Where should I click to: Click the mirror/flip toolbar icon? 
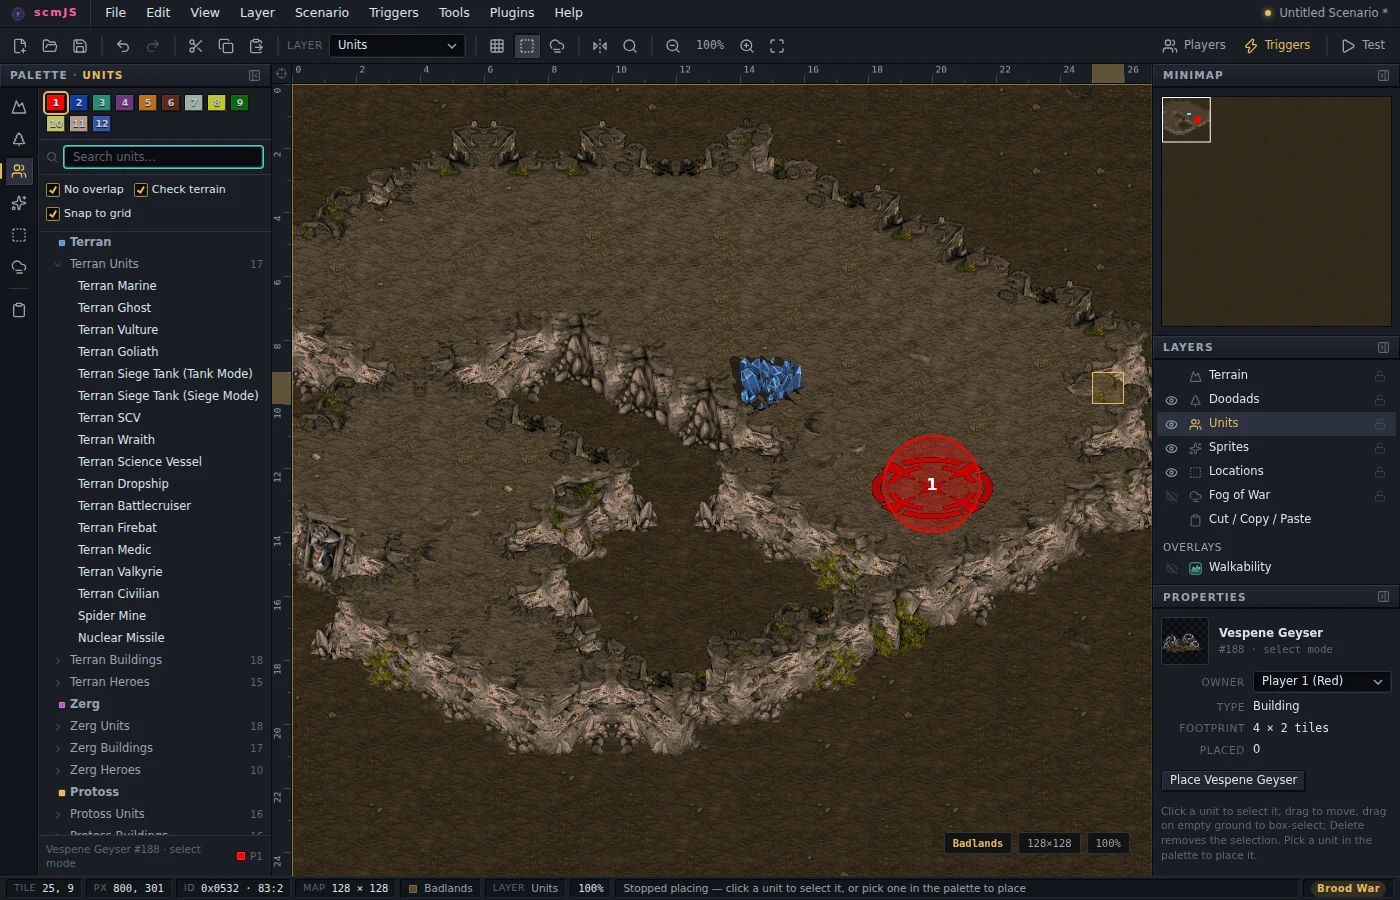click(600, 46)
